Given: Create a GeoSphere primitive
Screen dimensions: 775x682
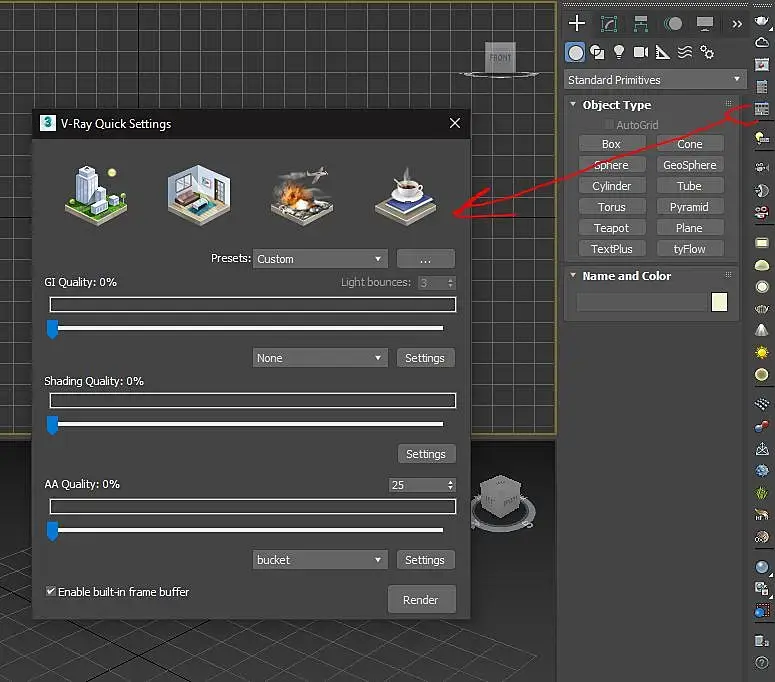Looking at the screenshot, I should (690, 165).
